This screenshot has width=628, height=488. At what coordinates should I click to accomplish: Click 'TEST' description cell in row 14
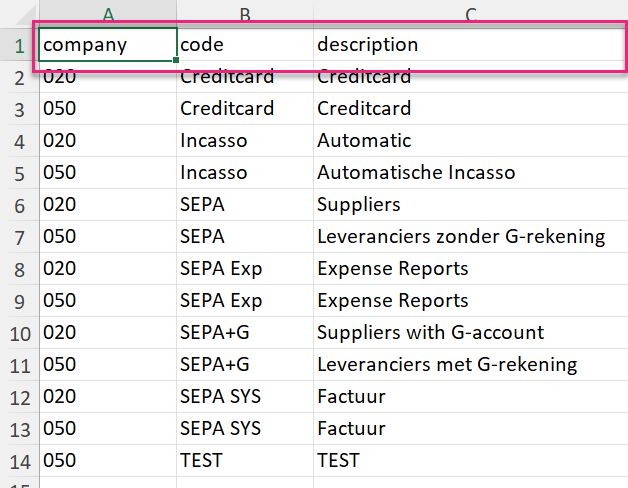tap(471, 461)
